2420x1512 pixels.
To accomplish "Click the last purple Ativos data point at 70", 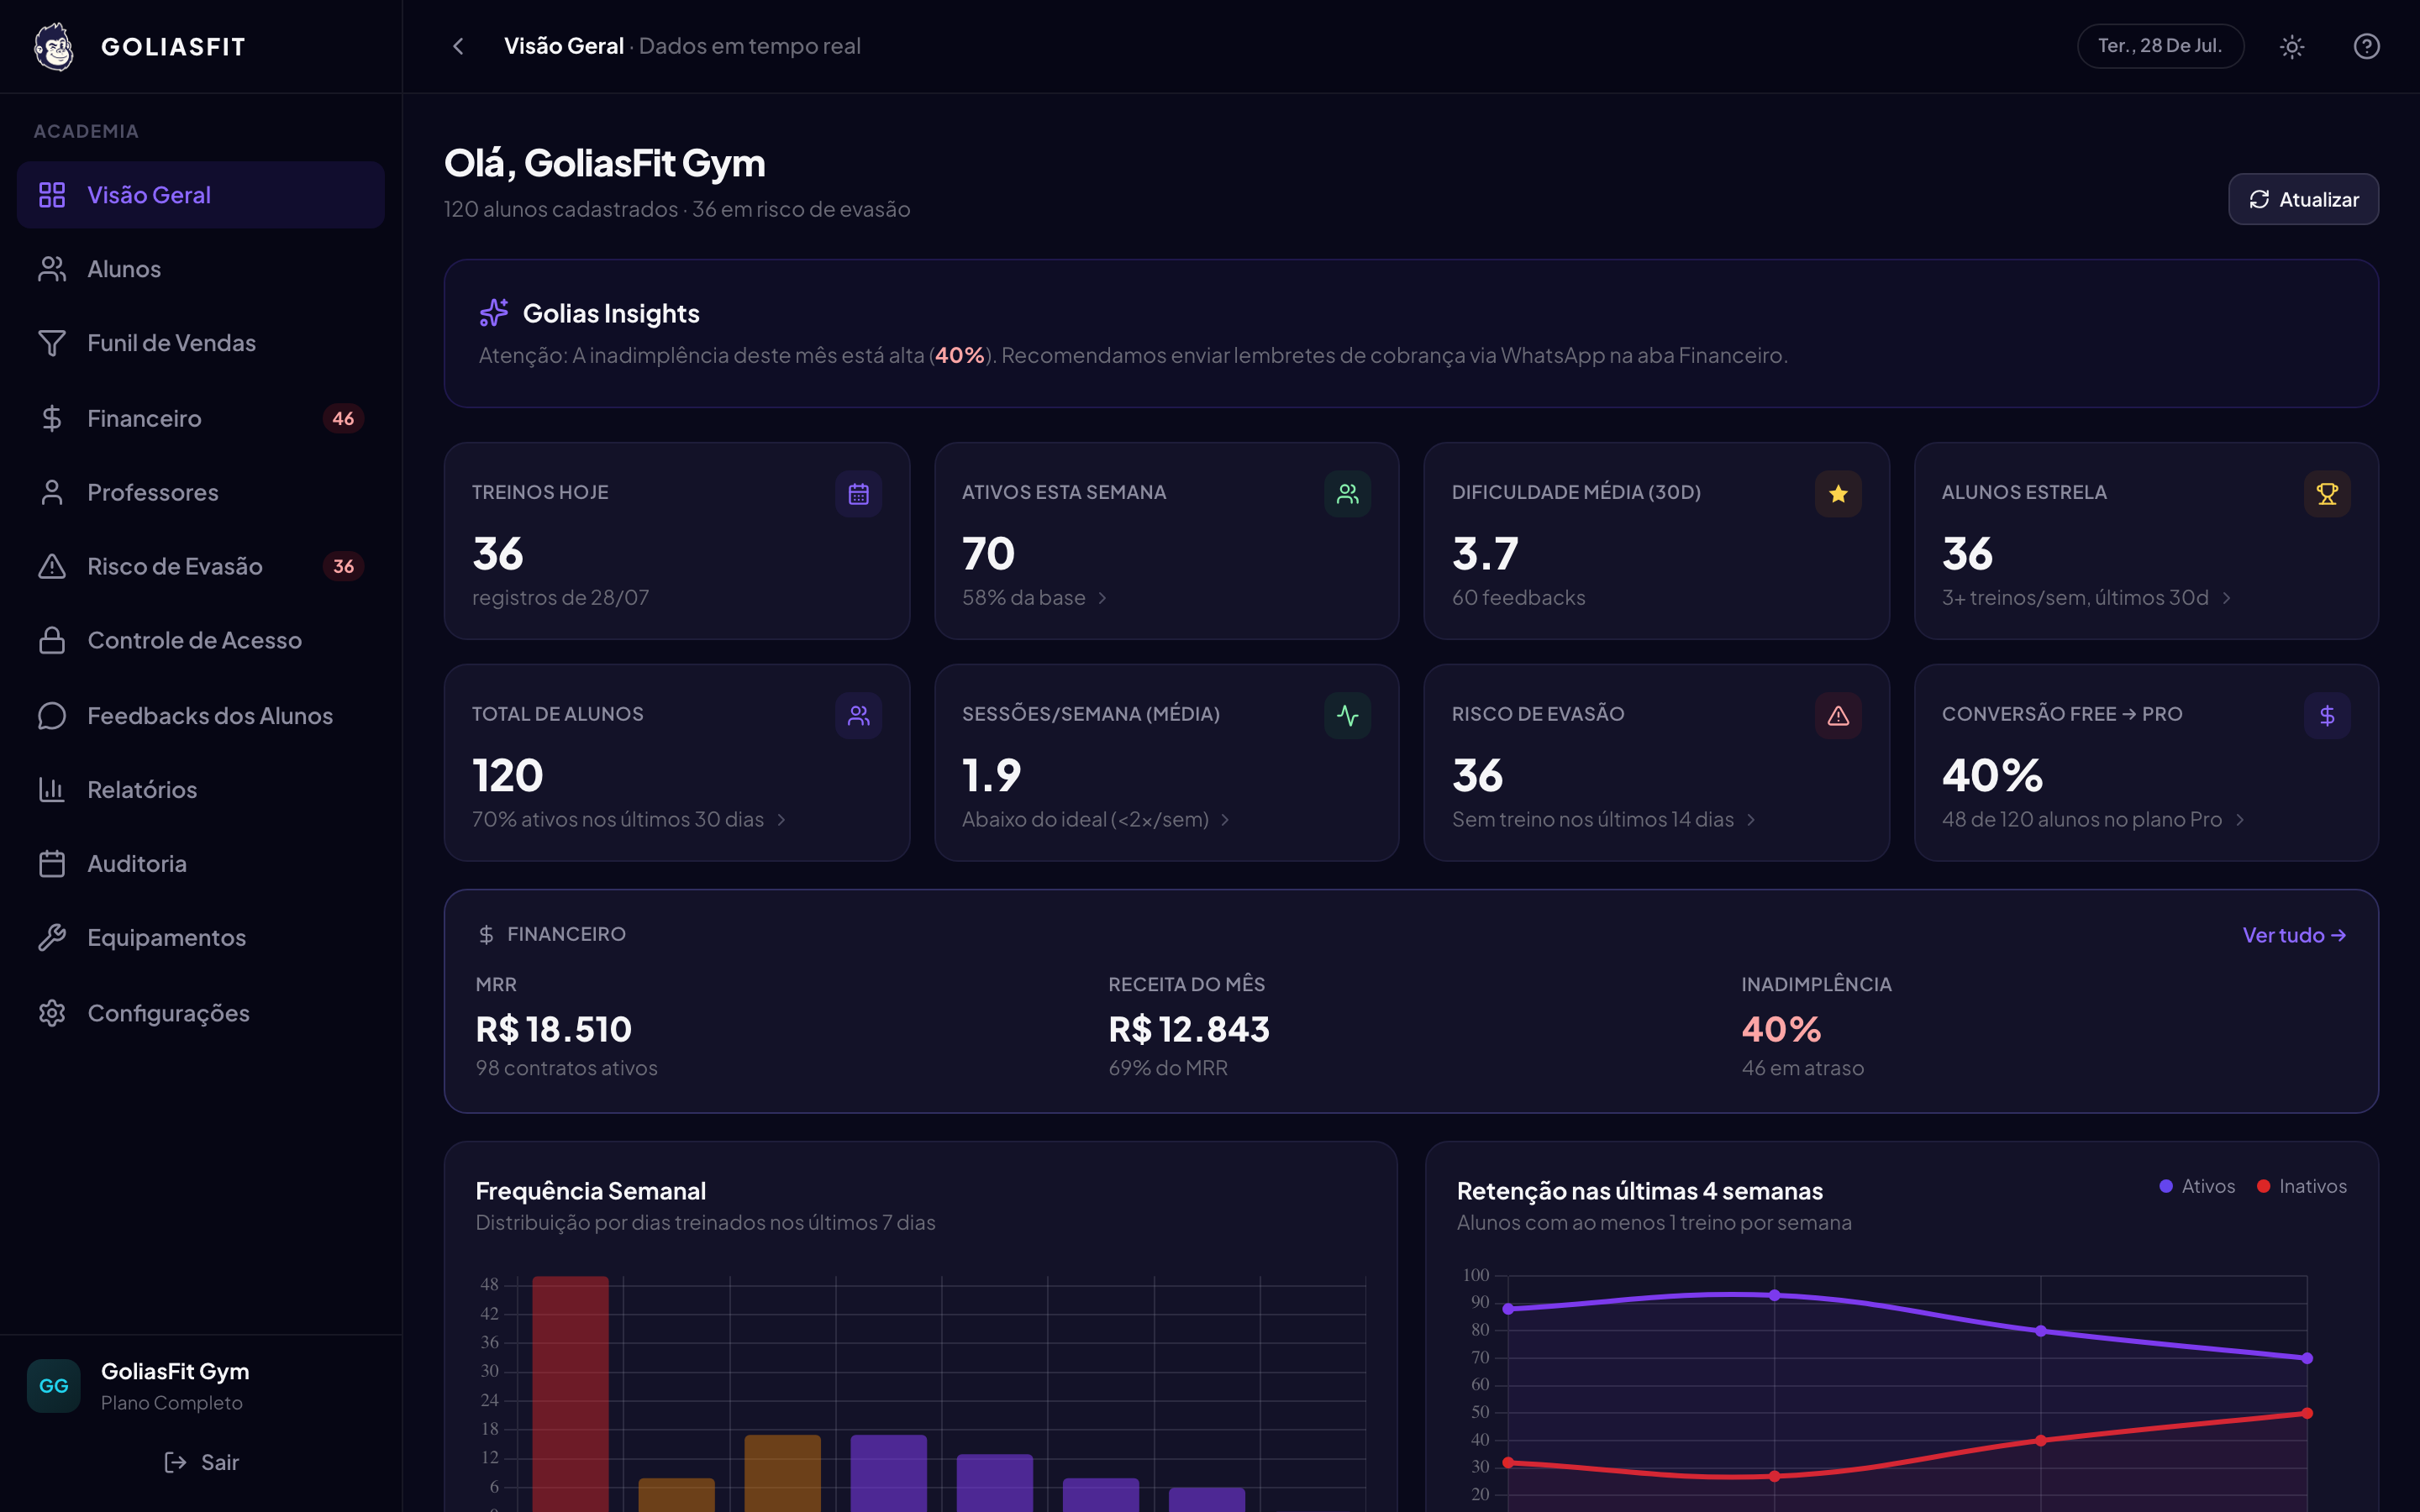I will point(2307,1358).
